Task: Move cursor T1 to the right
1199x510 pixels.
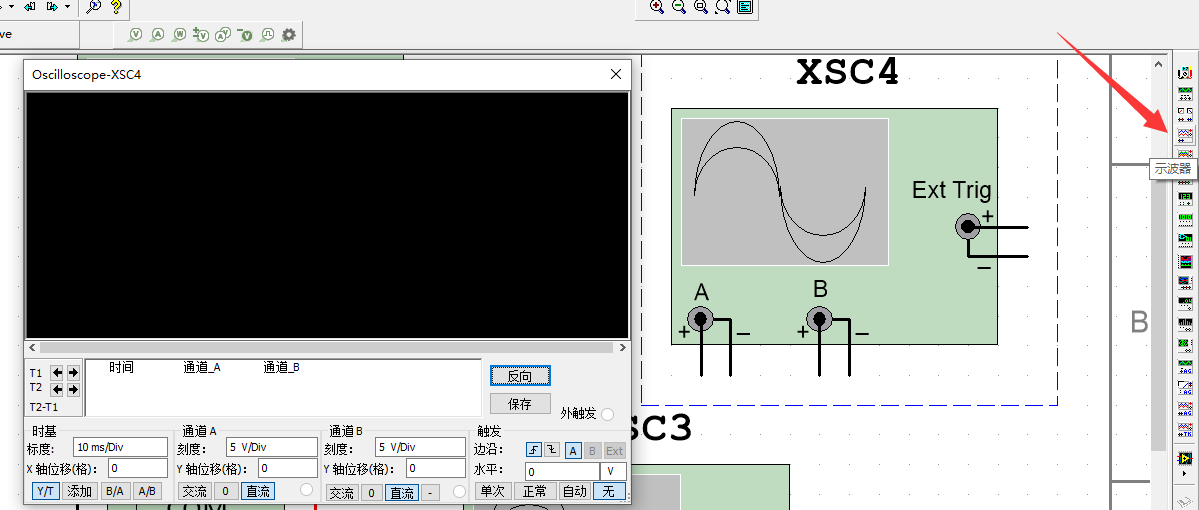Action: pos(73,373)
